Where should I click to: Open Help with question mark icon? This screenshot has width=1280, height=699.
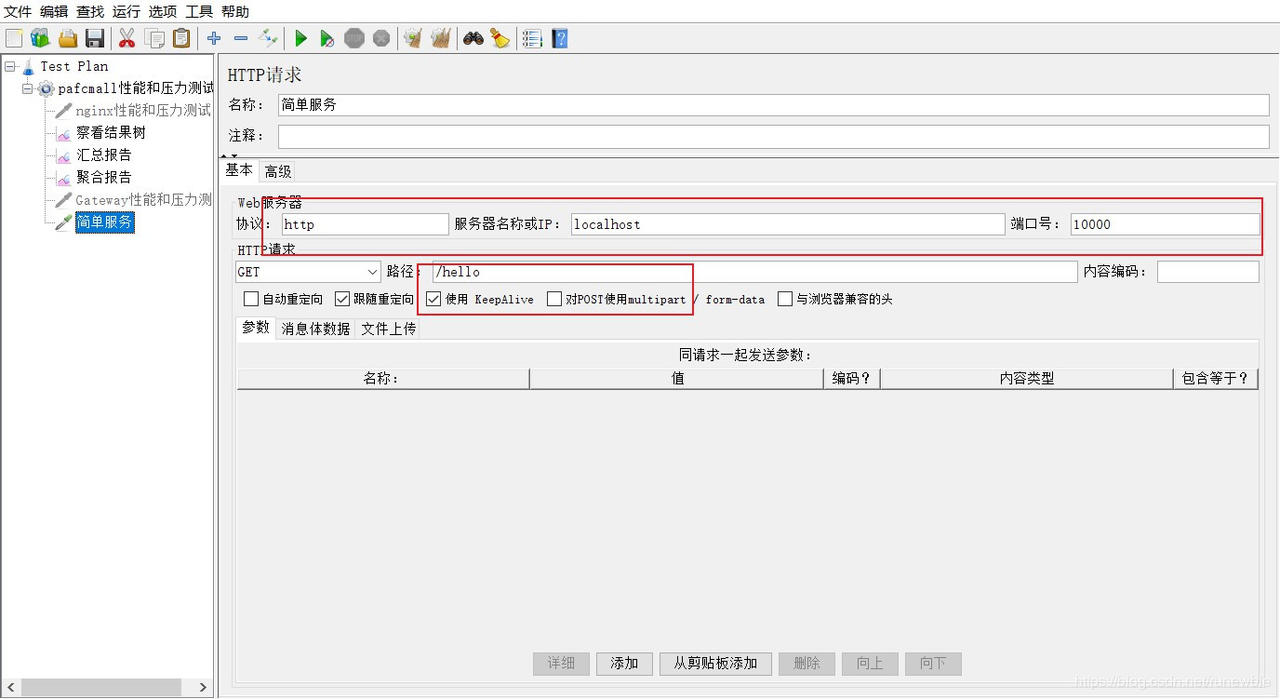coord(560,38)
